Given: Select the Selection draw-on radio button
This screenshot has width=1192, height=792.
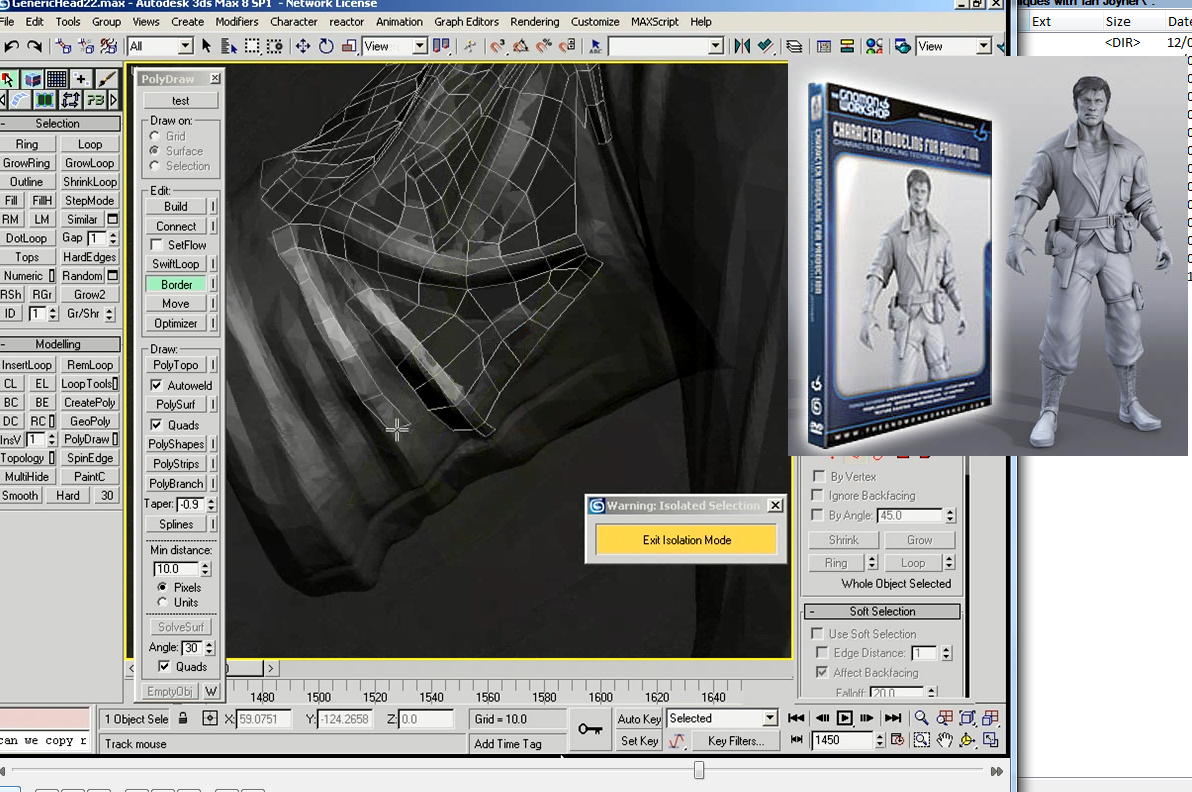Looking at the screenshot, I should point(154,166).
